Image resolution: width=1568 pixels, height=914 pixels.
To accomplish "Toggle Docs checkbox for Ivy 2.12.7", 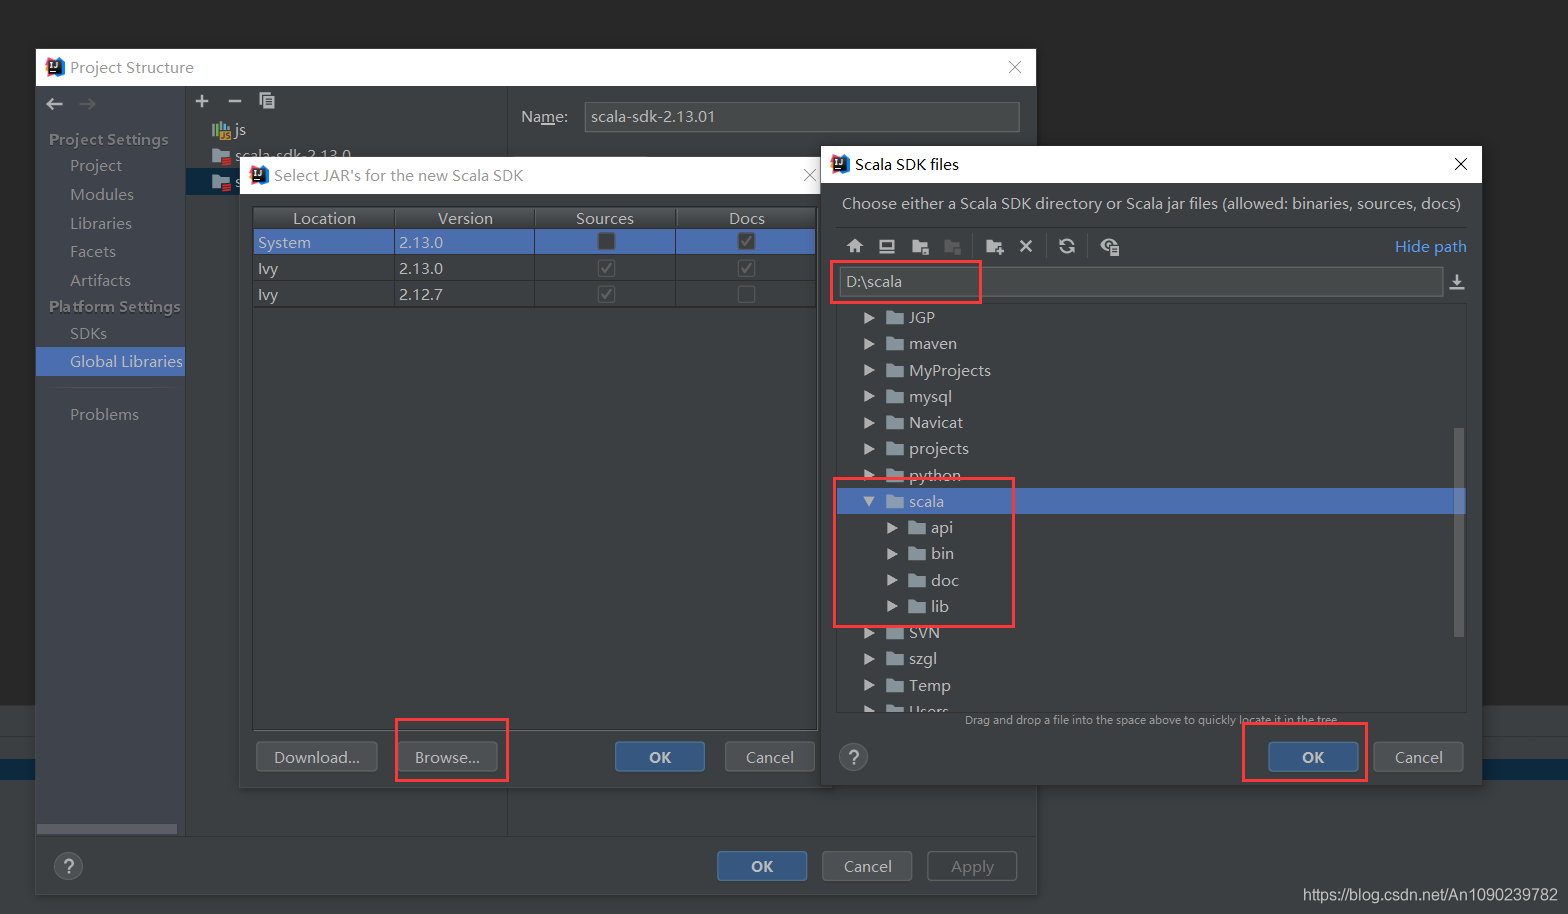I will [746, 294].
